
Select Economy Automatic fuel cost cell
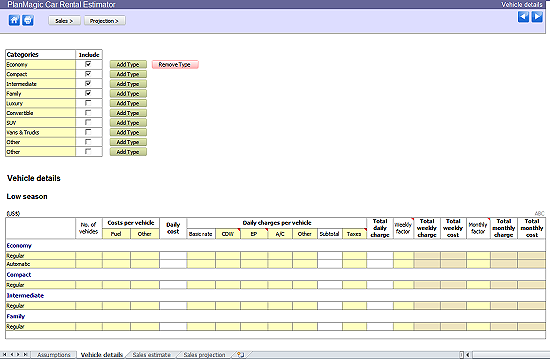point(116,264)
